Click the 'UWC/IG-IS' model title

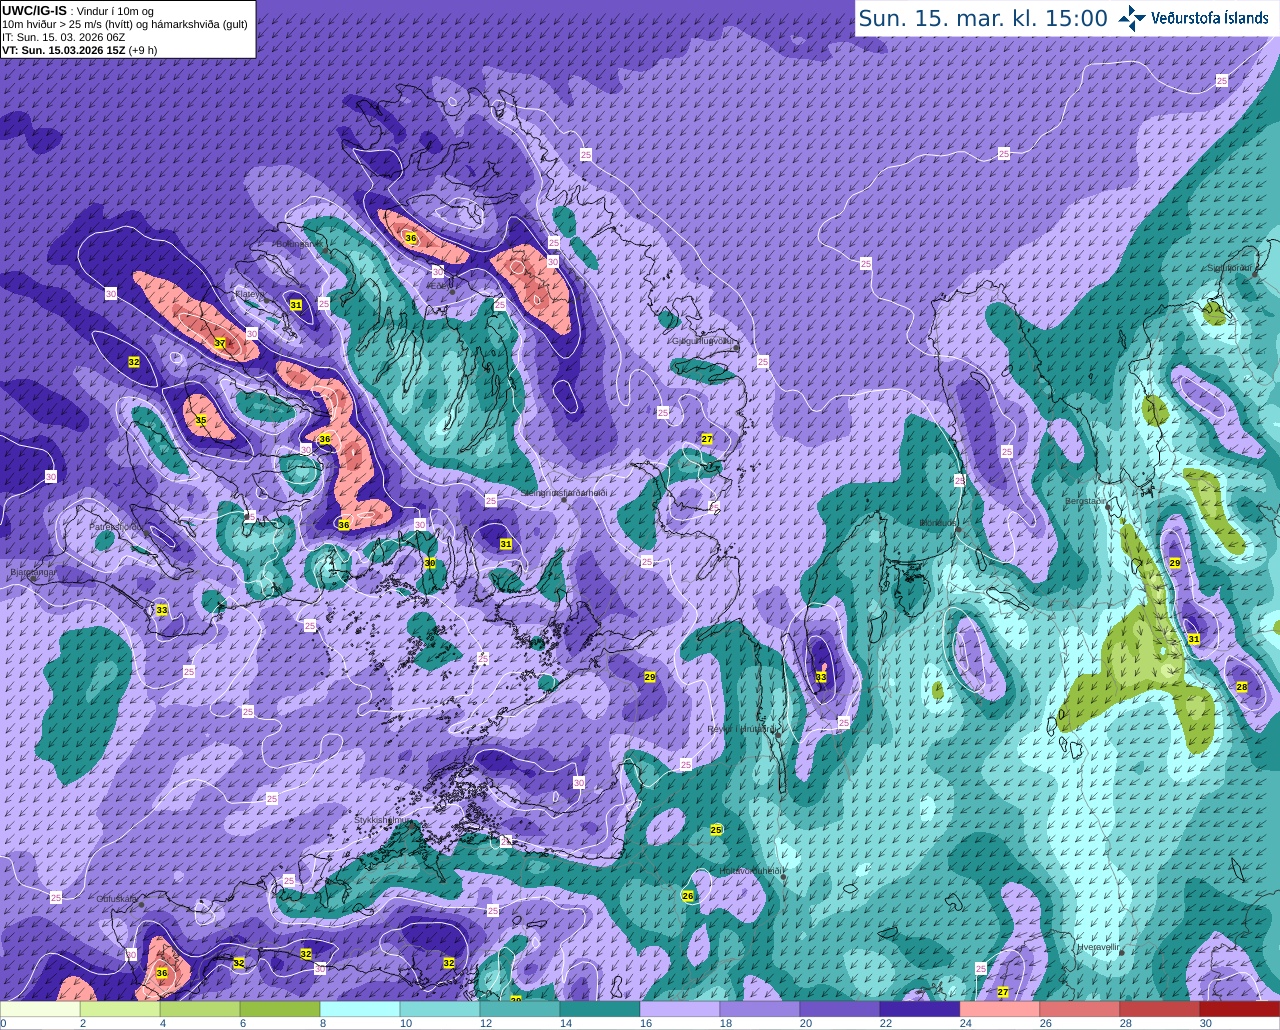(x=34, y=10)
